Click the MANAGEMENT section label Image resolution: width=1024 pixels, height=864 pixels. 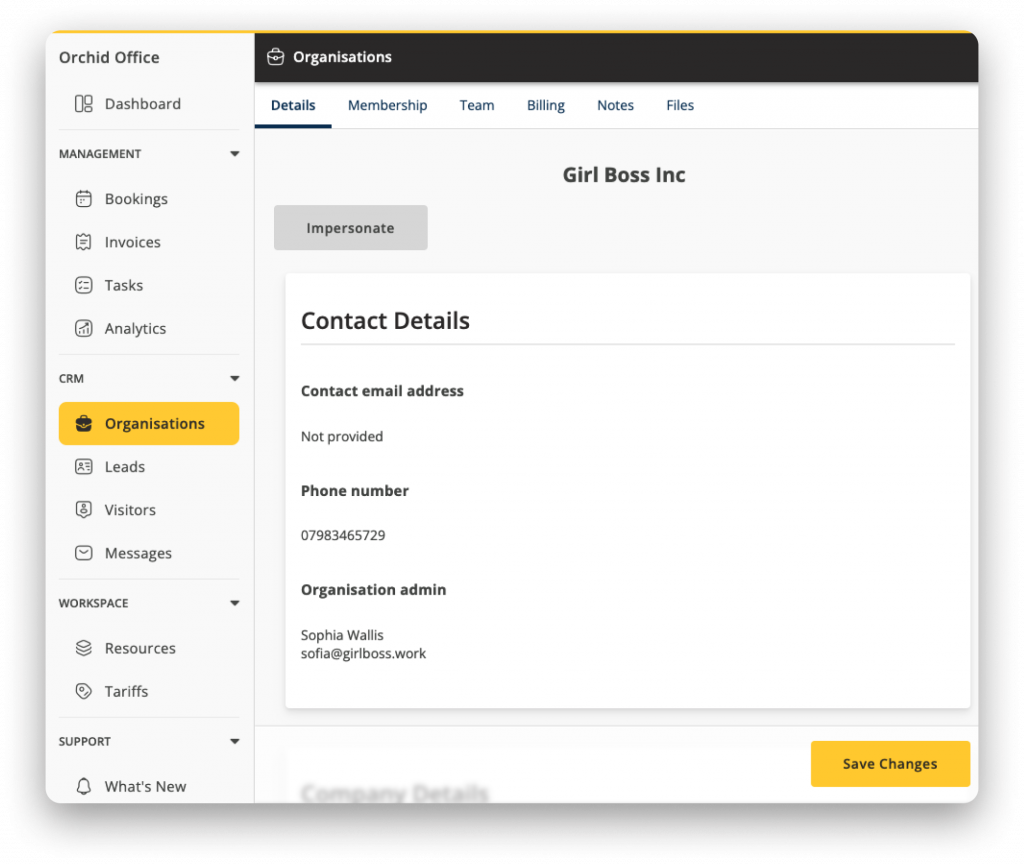point(100,154)
